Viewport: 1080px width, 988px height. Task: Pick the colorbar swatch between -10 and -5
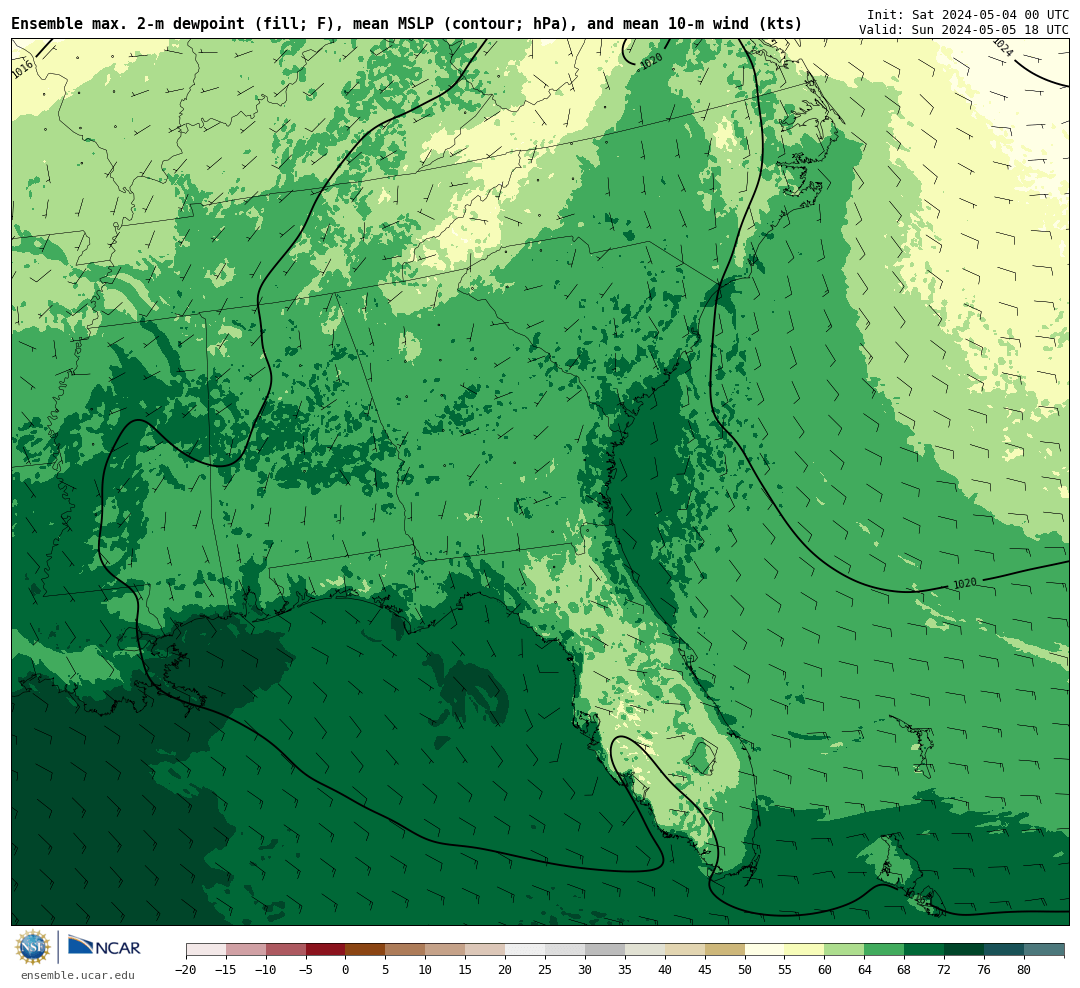tap(286, 950)
